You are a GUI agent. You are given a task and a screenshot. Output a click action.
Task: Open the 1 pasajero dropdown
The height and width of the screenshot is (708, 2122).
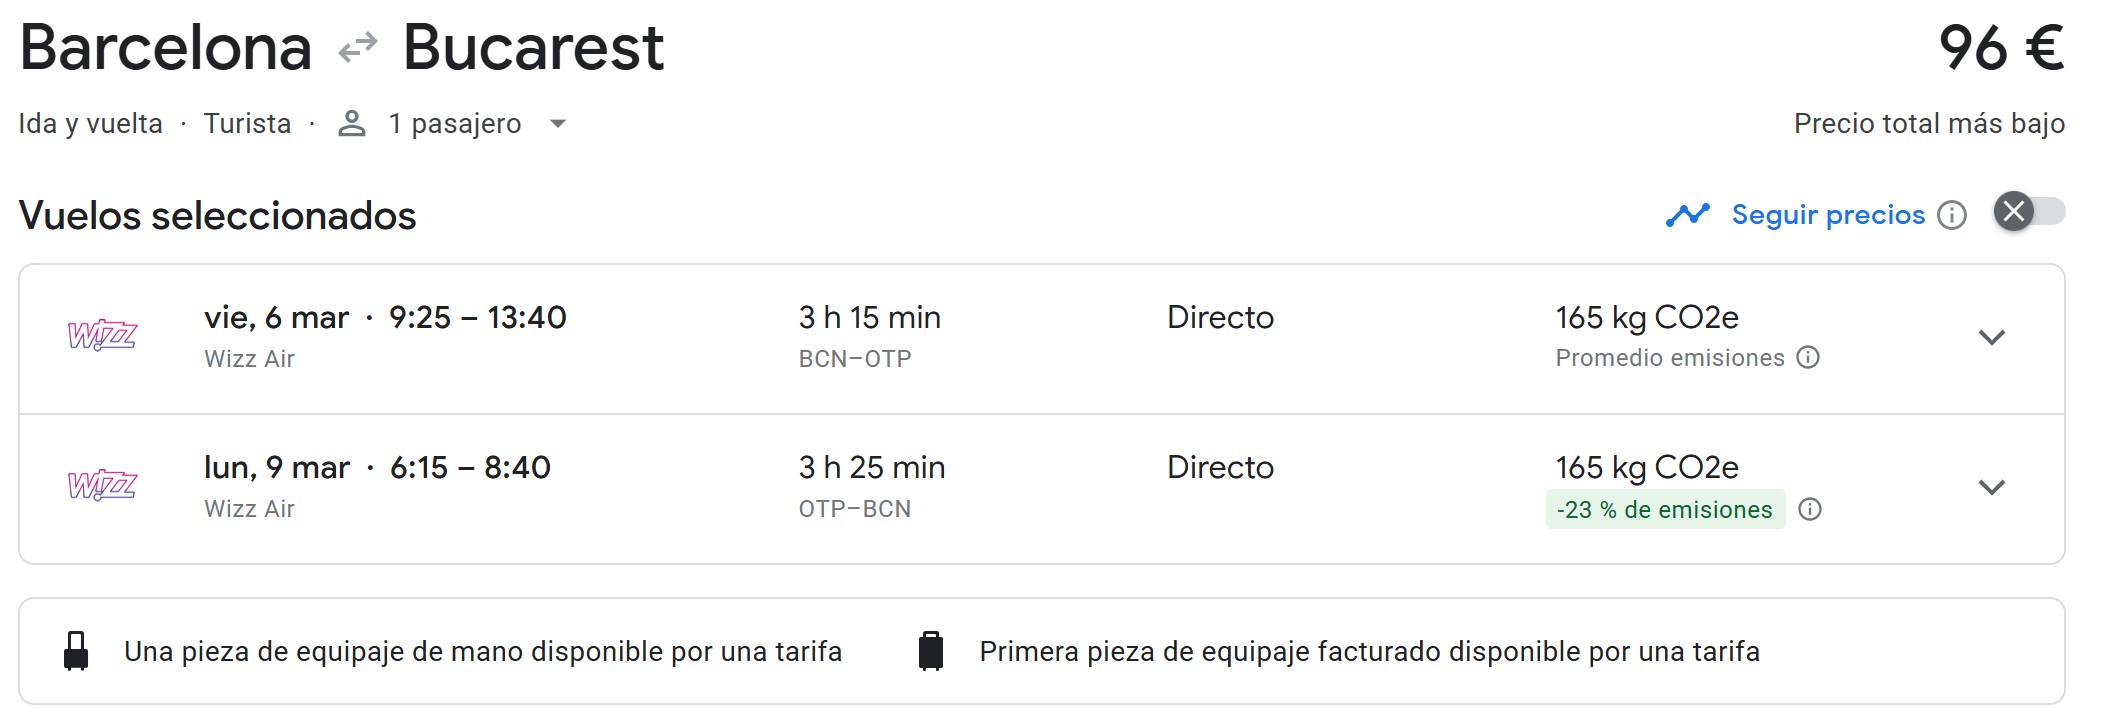(x=558, y=124)
